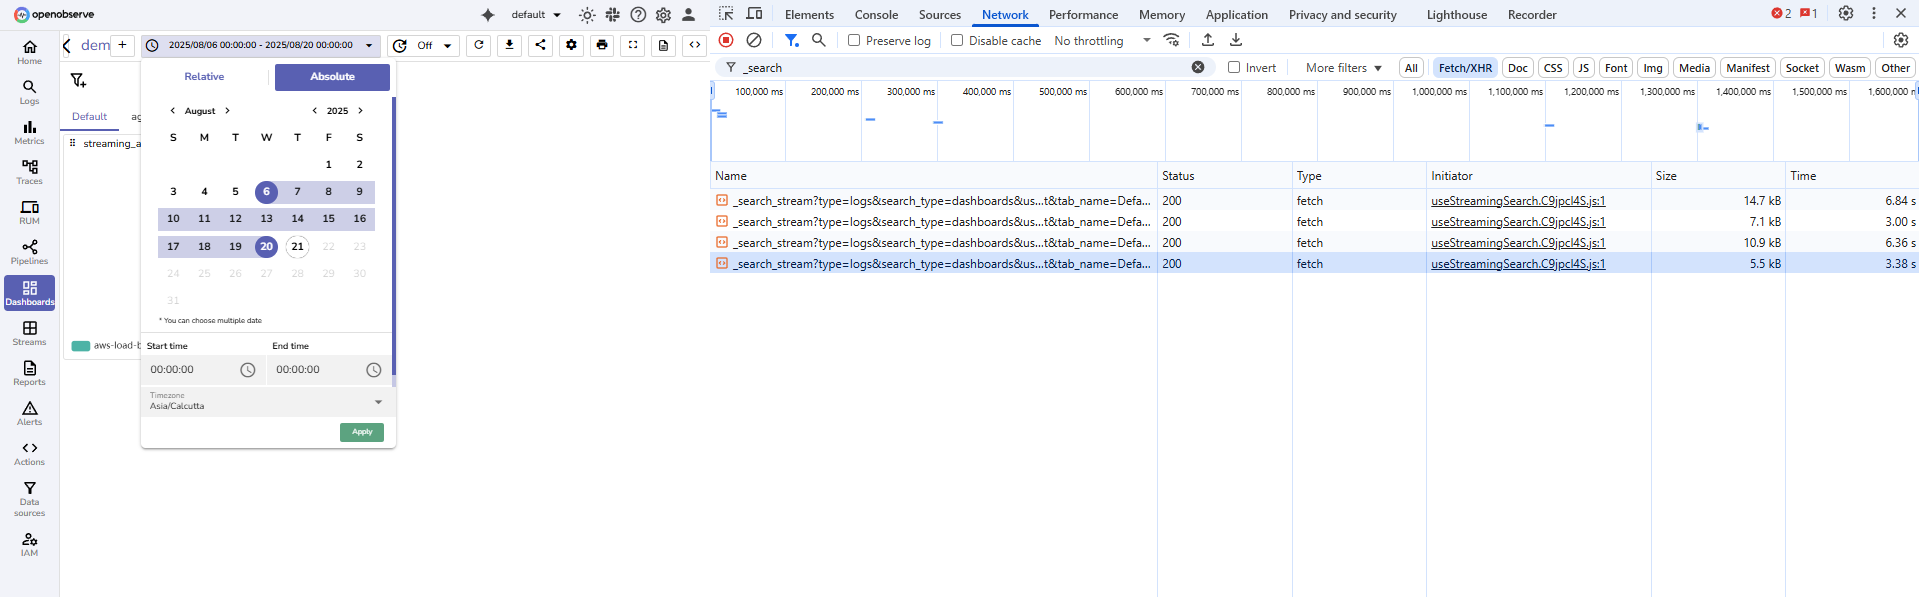Open the No throttling dropdown
Image resolution: width=1919 pixels, height=597 pixels.
(1102, 41)
